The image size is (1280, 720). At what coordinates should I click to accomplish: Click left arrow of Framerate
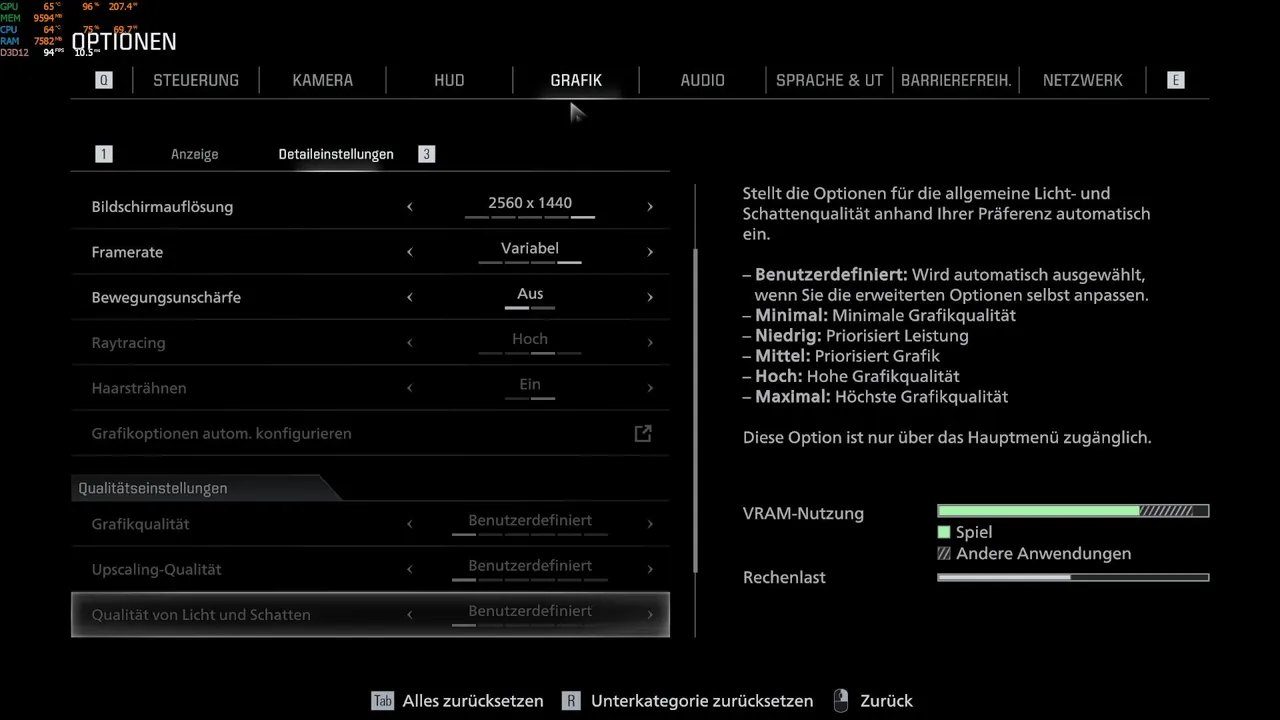pos(410,252)
